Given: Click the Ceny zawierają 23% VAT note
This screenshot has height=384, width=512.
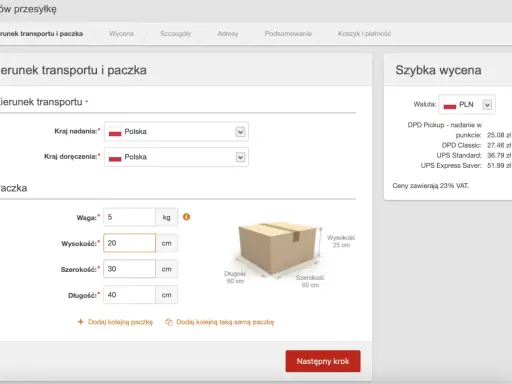Looking at the screenshot, I should 431,186.
